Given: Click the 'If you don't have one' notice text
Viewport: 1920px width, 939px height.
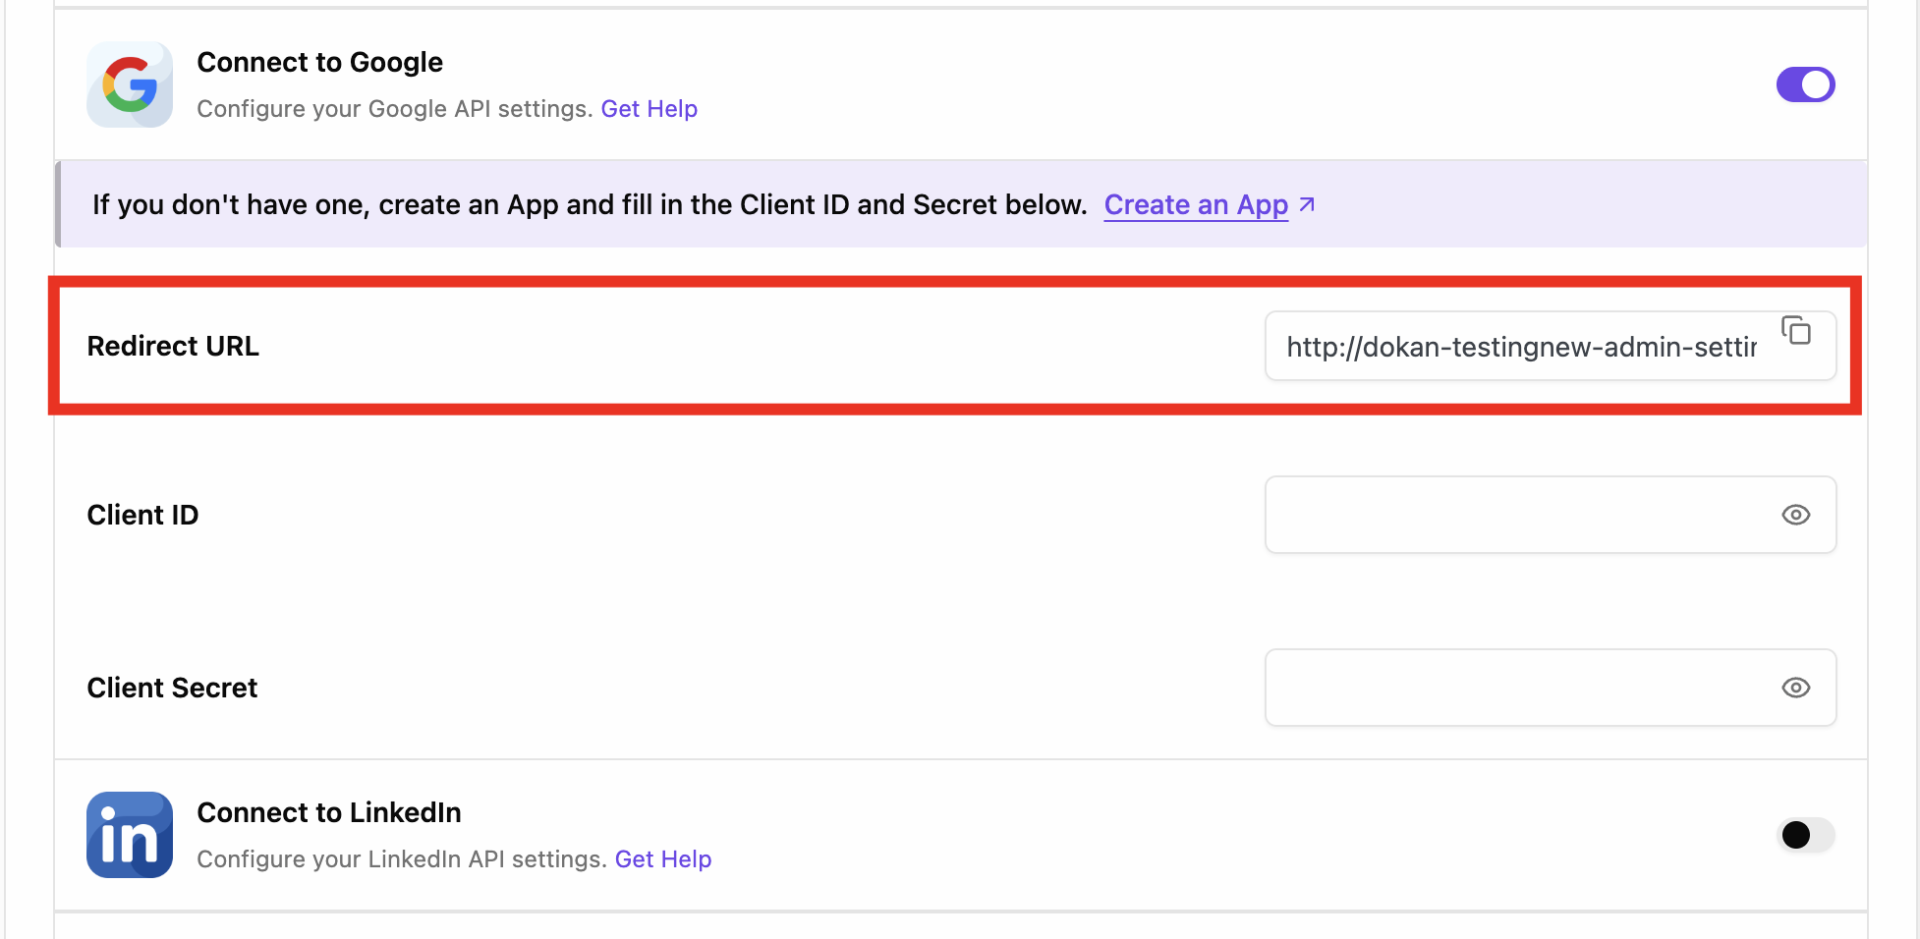Looking at the screenshot, I should click(590, 205).
